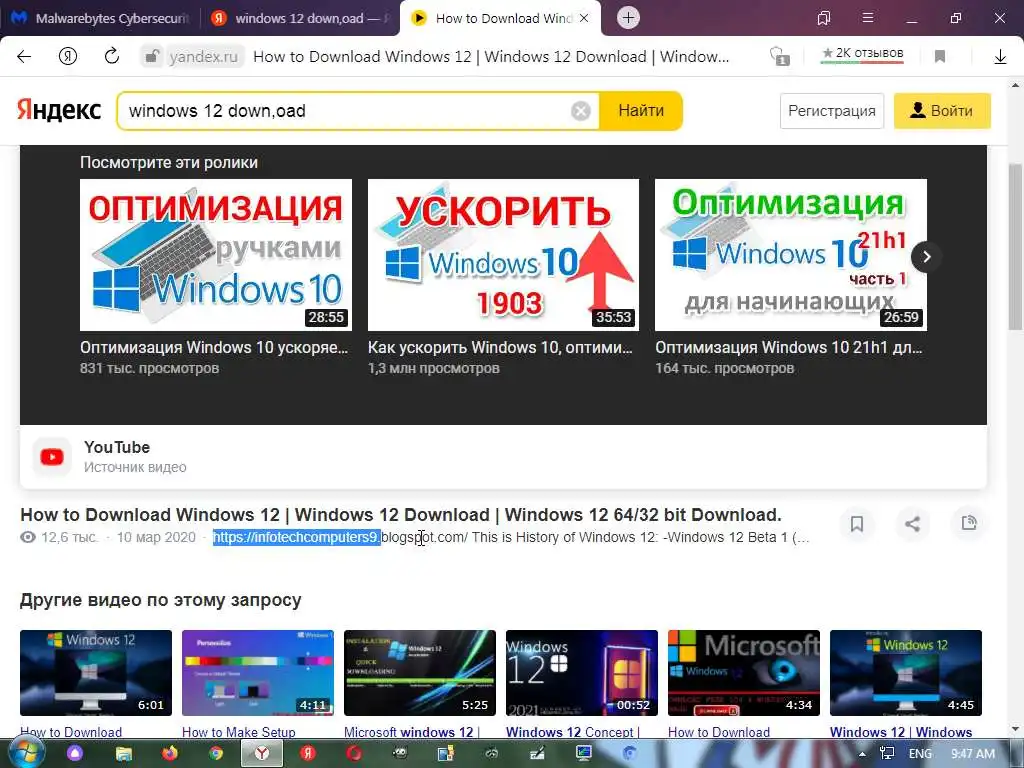This screenshot has height=768, width=1024.
Task: Switch to the Malwarebytes Cybersecurity tab
Action: point(101,18)
